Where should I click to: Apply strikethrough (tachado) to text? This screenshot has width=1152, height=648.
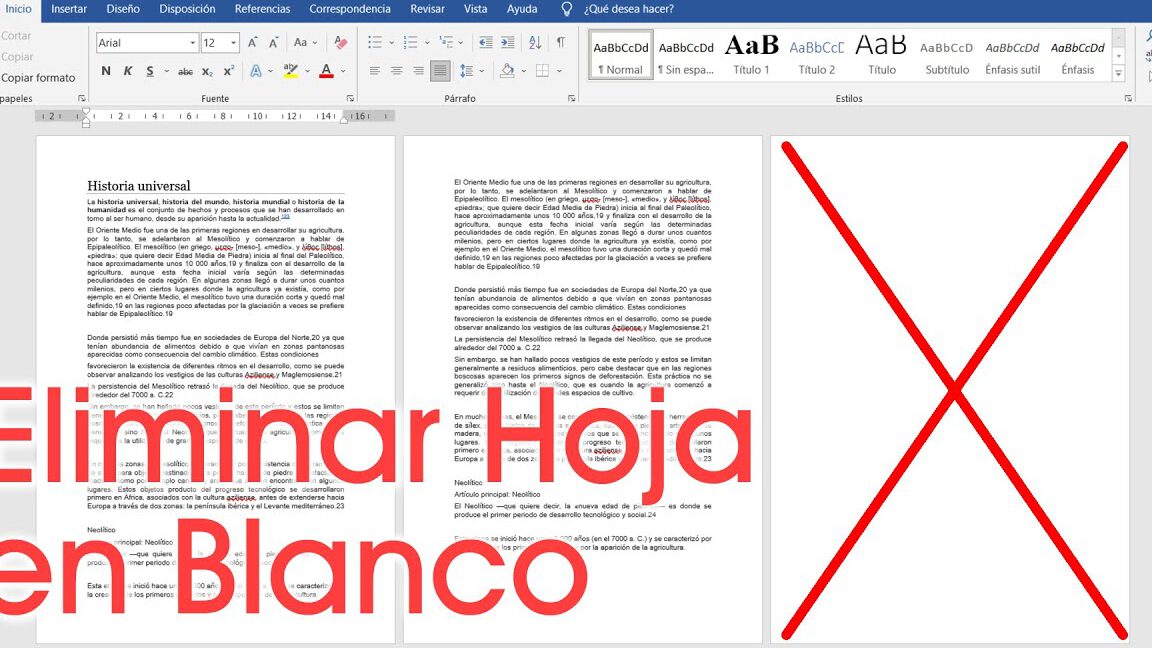[x=185, y=70]
